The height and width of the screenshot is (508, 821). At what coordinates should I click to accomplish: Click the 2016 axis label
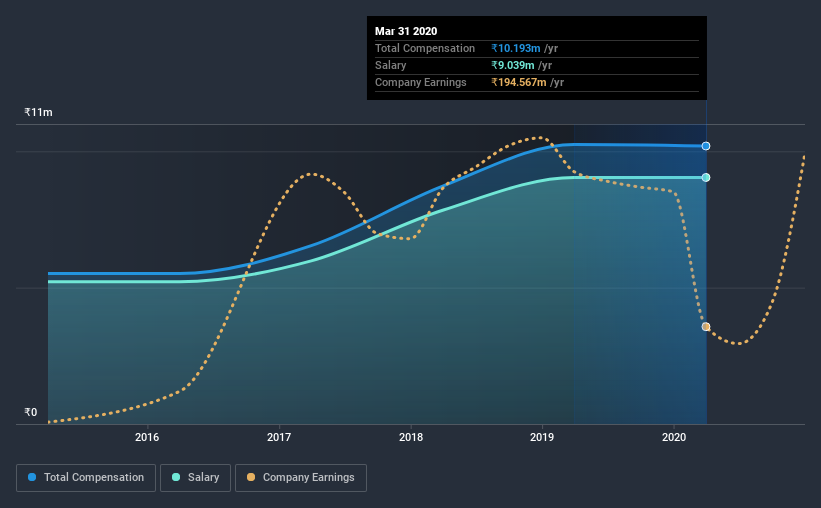point(147,437)
